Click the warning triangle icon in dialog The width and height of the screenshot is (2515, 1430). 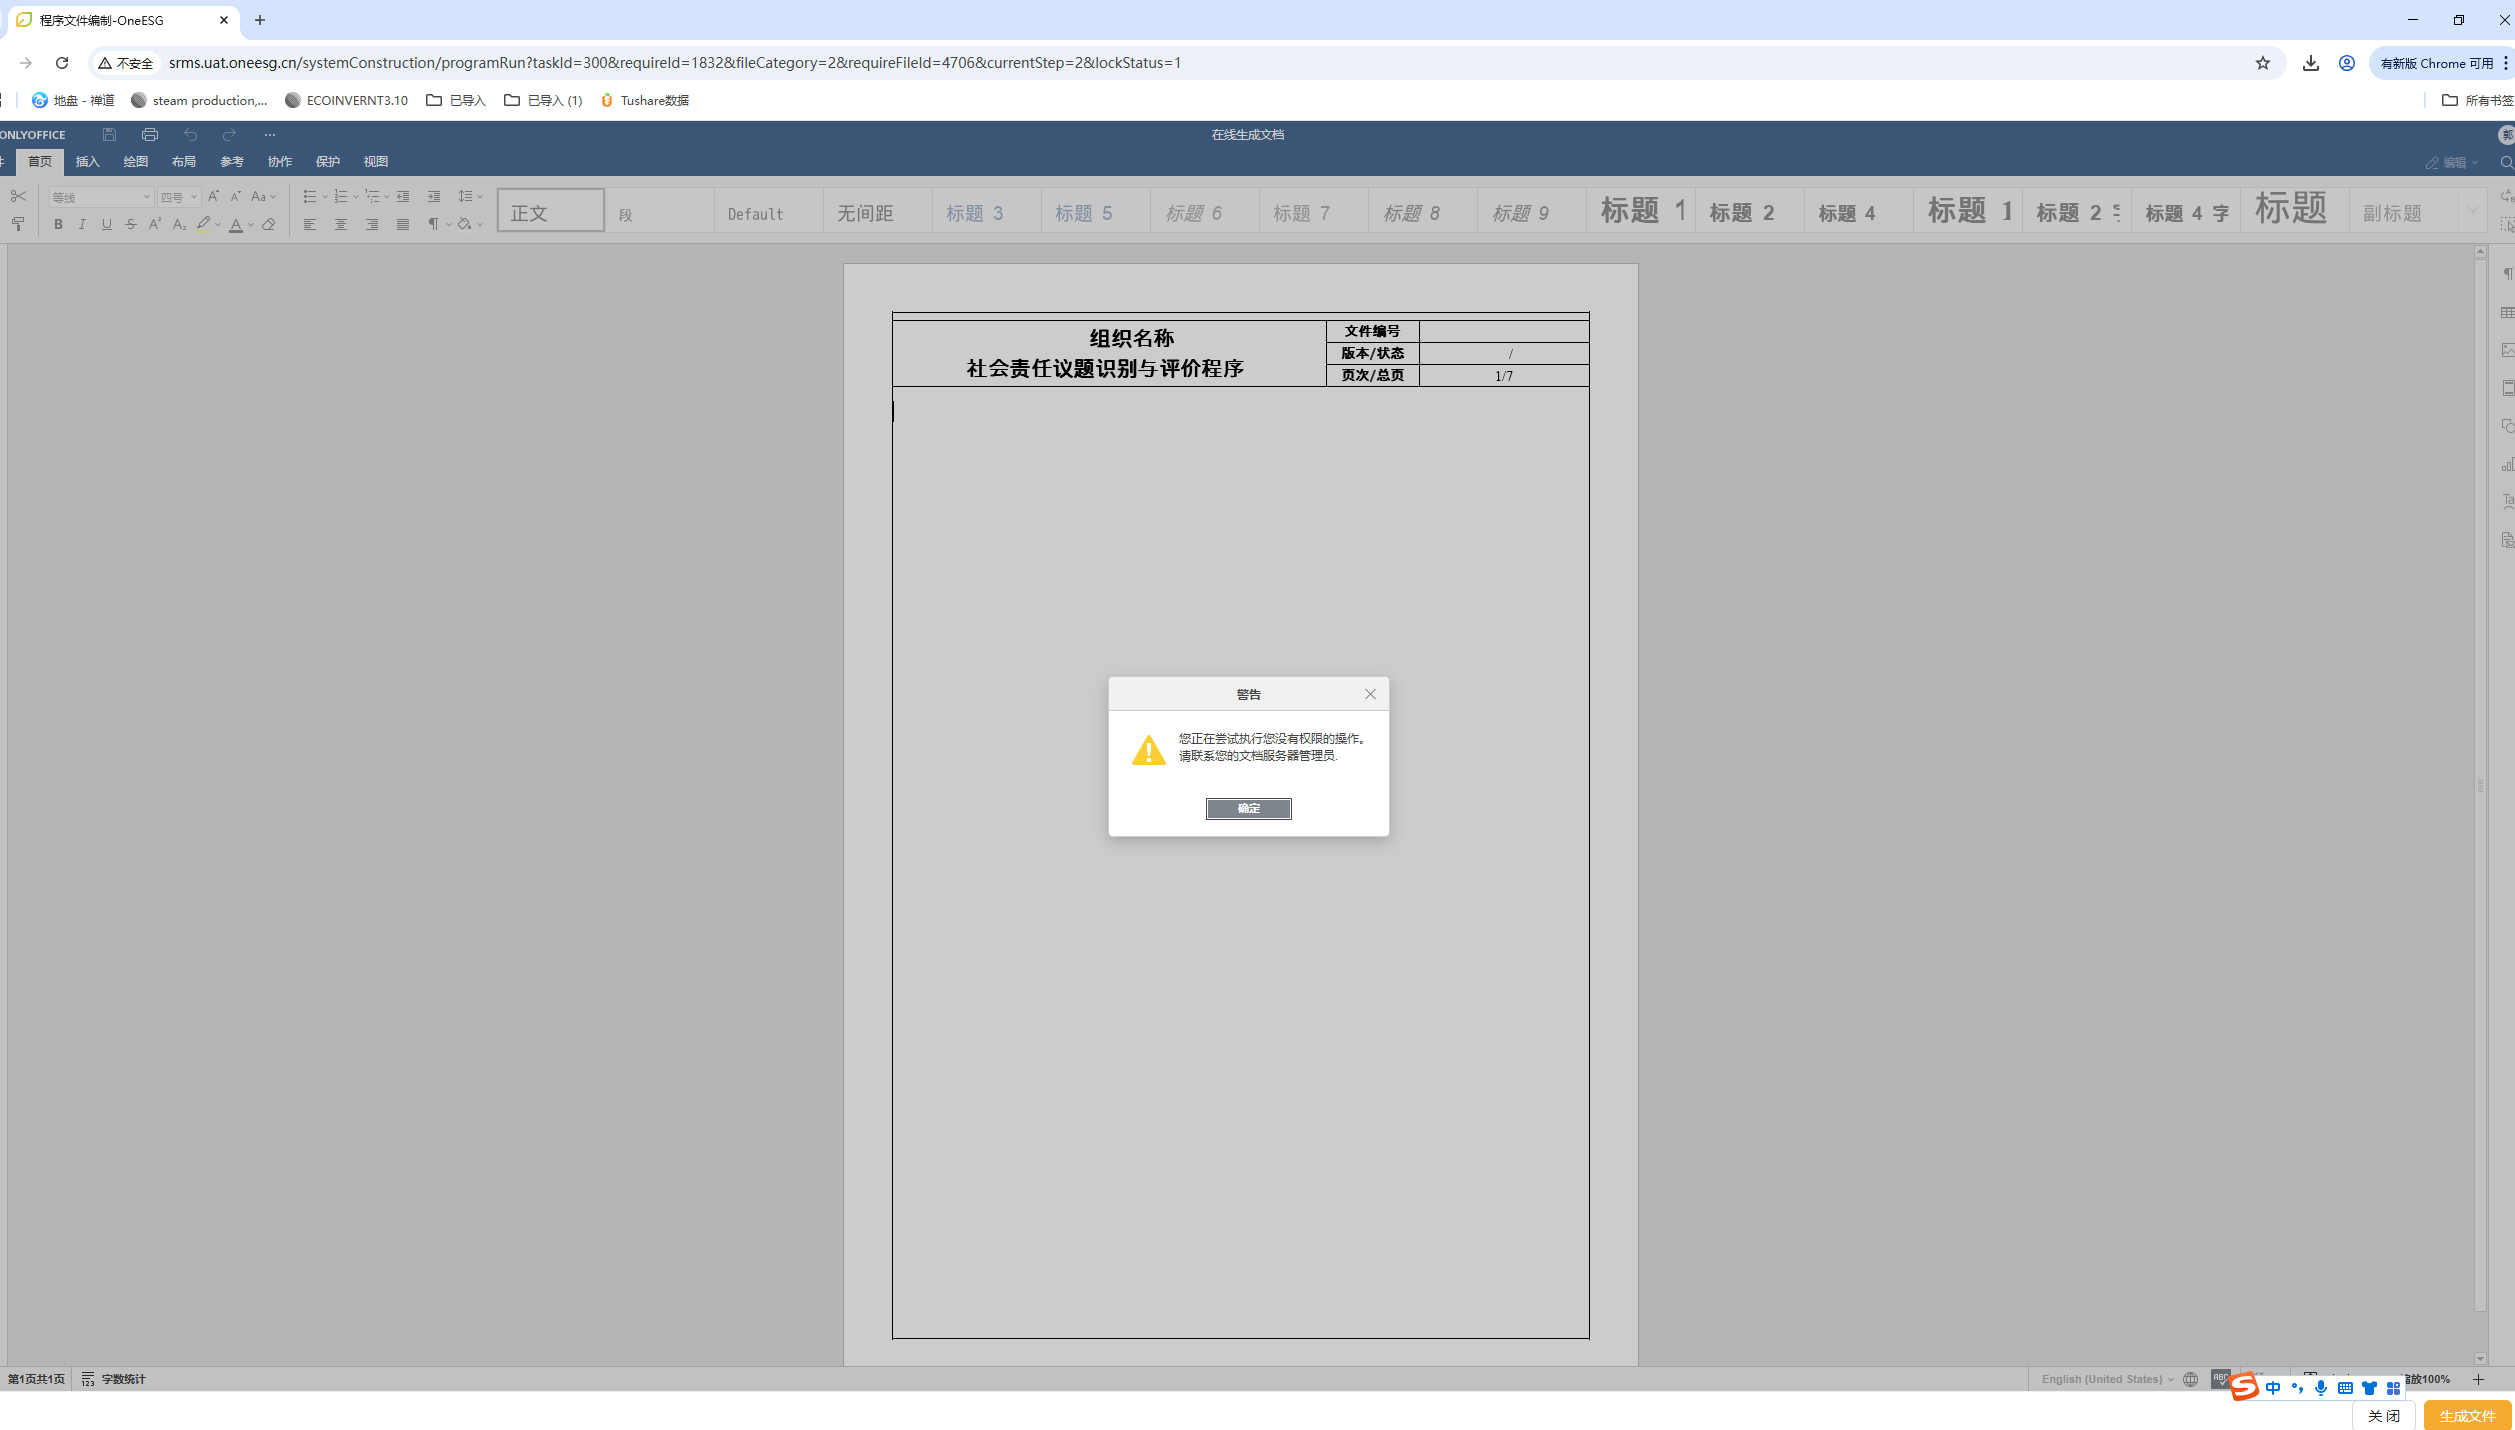[x=1148, y=749]
